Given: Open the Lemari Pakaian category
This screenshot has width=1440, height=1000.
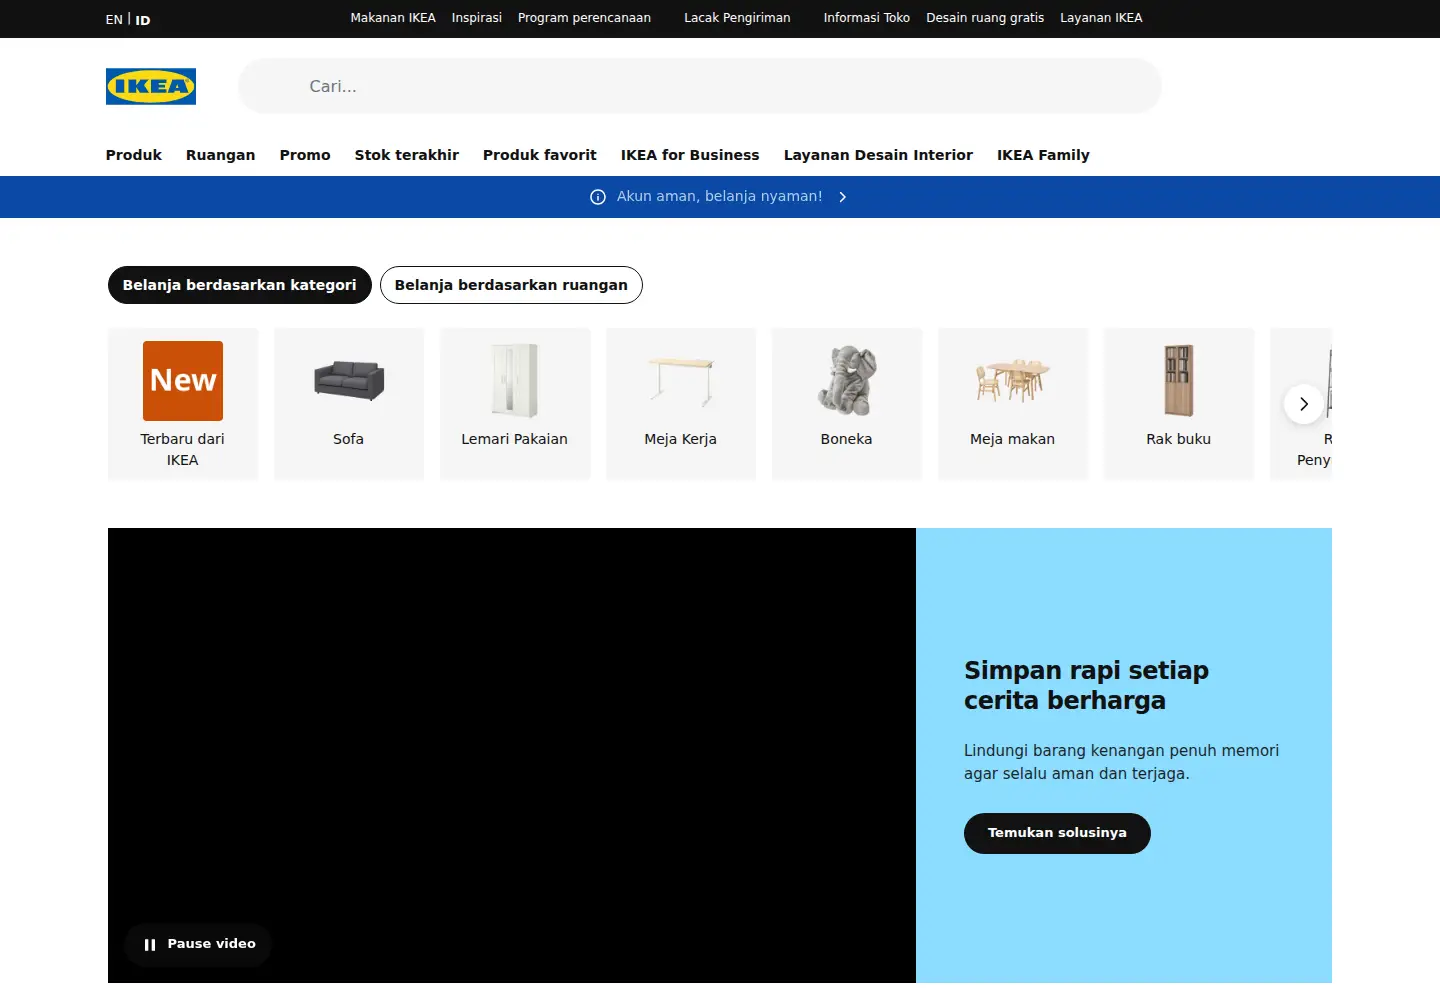Looking at the screenshot, I should coord(515,404).
